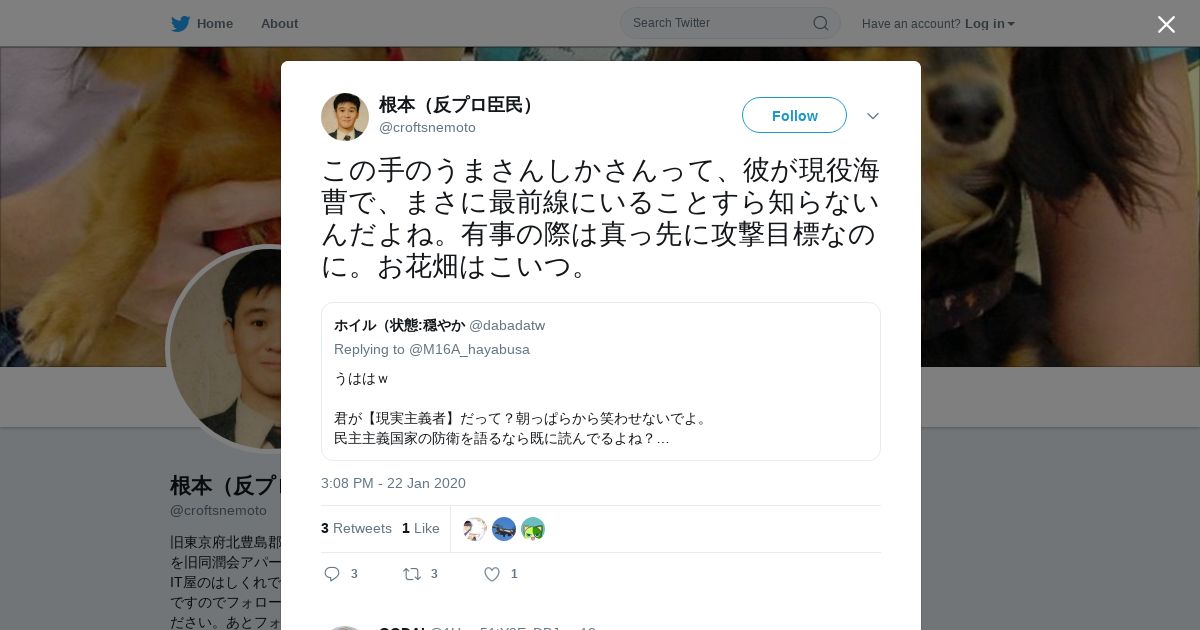View the 1 Like list
This screenshot has height=630, width=1200.
coord(420,528)
